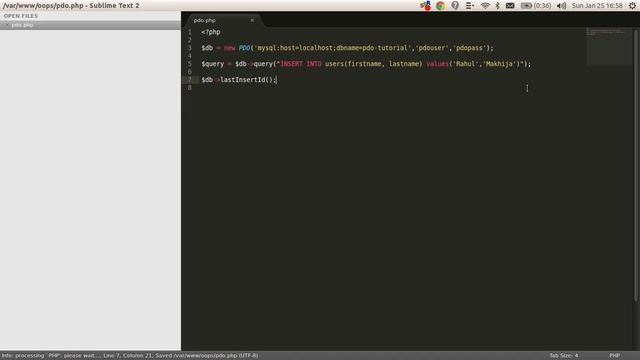Viewport: 640px width, 360px height.
Task: Open the clock showing Sun Jan 25 16:58
Action: point(597,6)
